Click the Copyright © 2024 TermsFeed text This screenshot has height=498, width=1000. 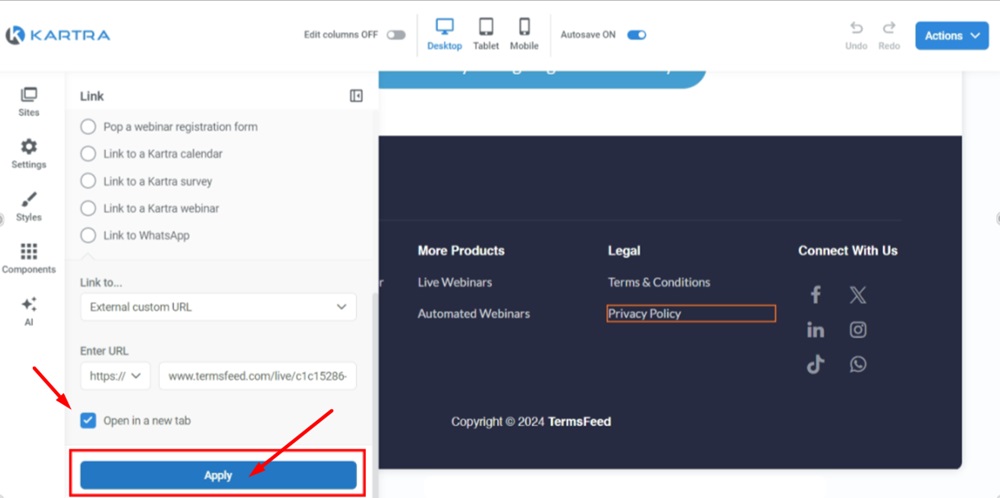531,421
